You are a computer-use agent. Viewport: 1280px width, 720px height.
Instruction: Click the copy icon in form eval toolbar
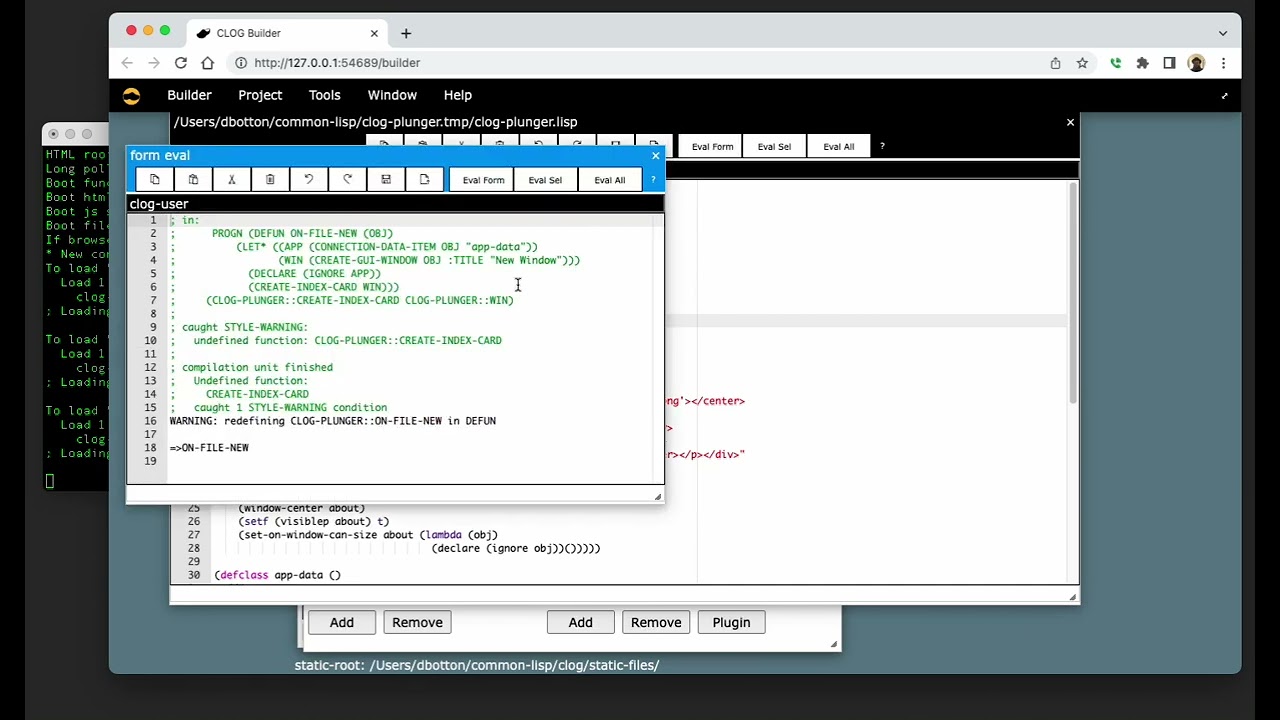point(155,180)
